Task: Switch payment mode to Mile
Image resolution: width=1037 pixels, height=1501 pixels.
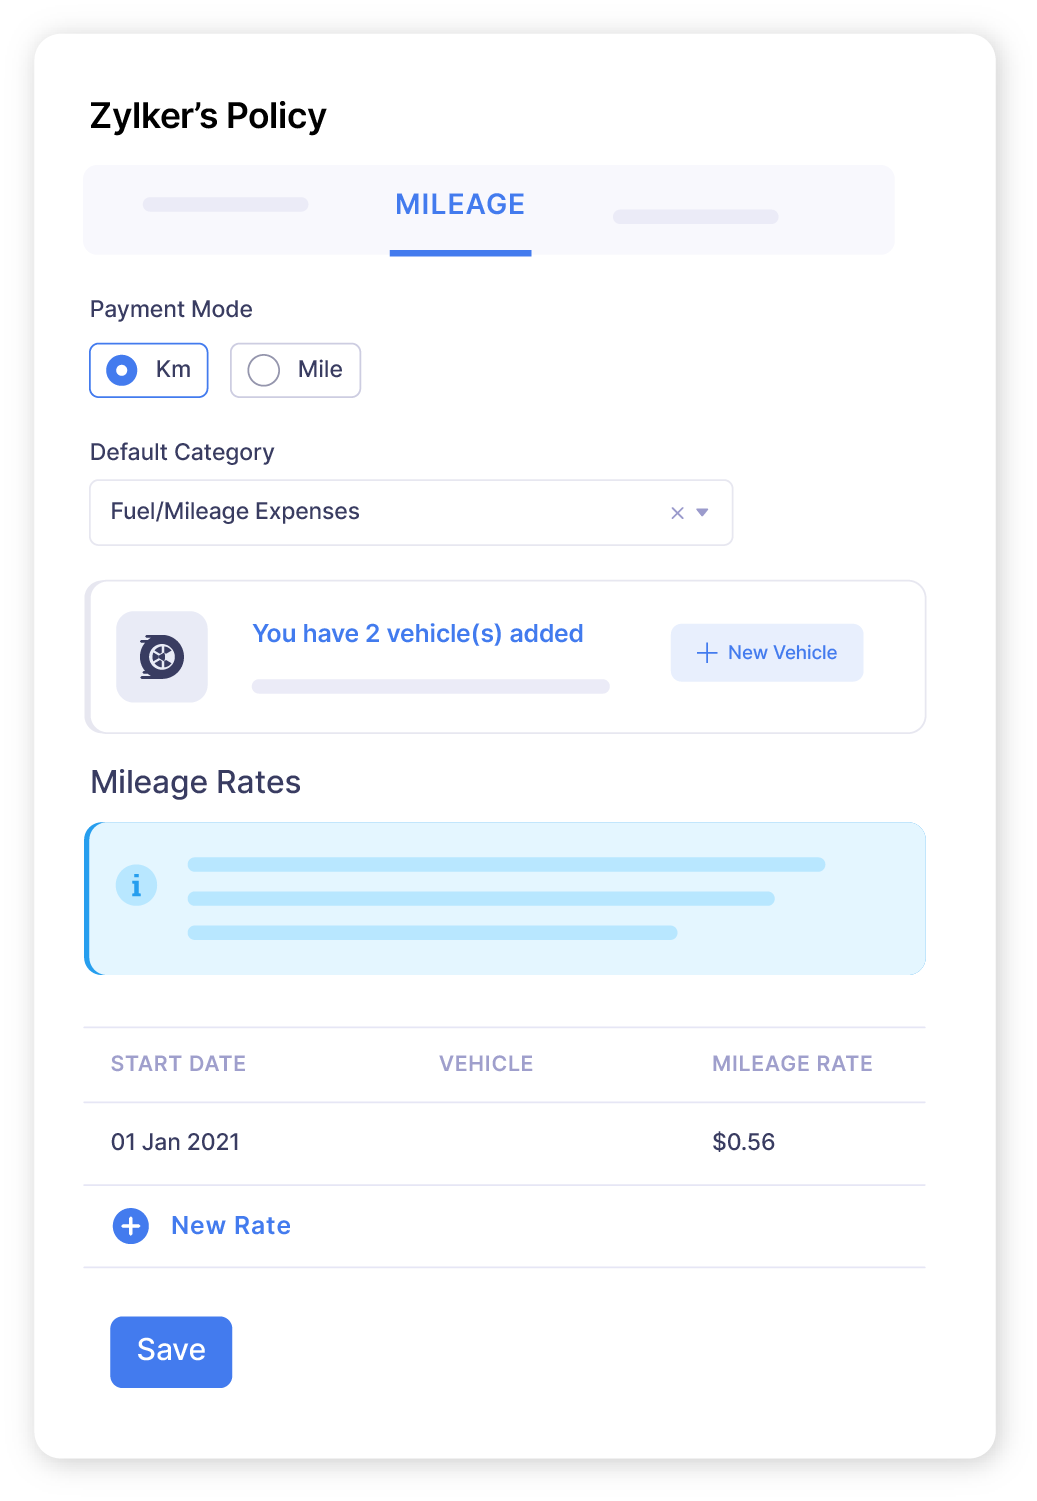Action: pyautogui.click(x=295, y=370)
